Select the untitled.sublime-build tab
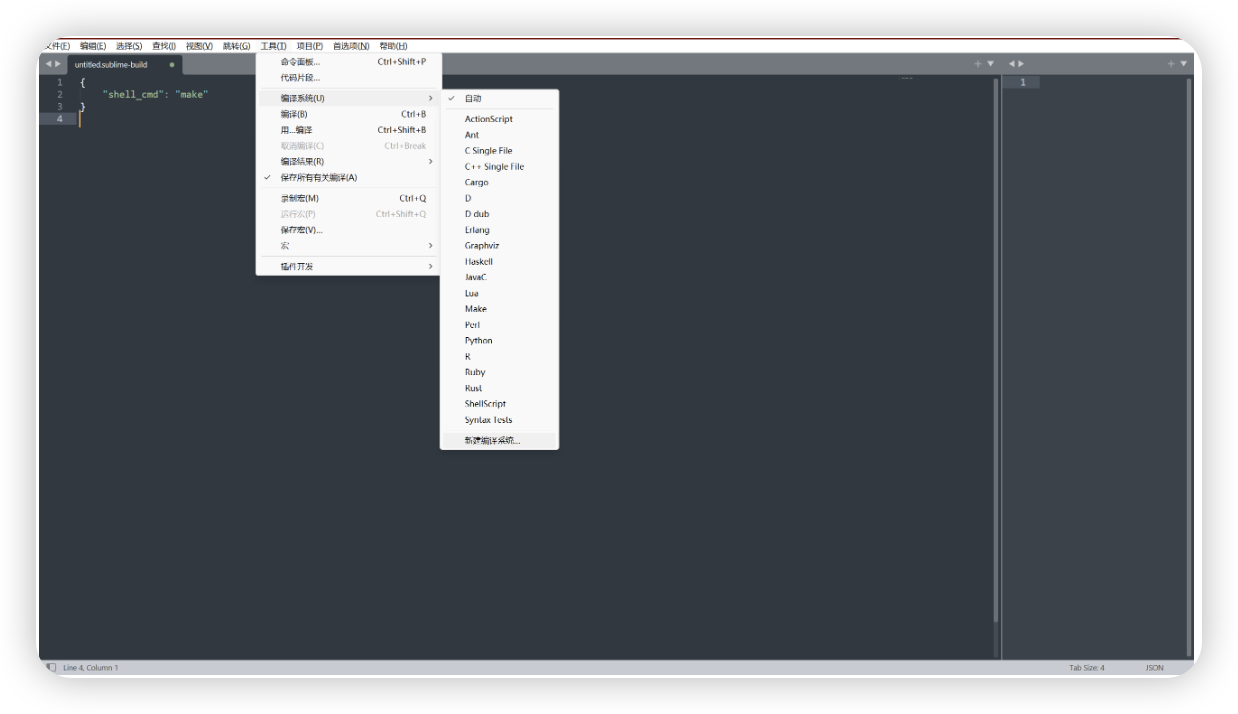This screenshot has width=1238, height=714. point(111,65)
